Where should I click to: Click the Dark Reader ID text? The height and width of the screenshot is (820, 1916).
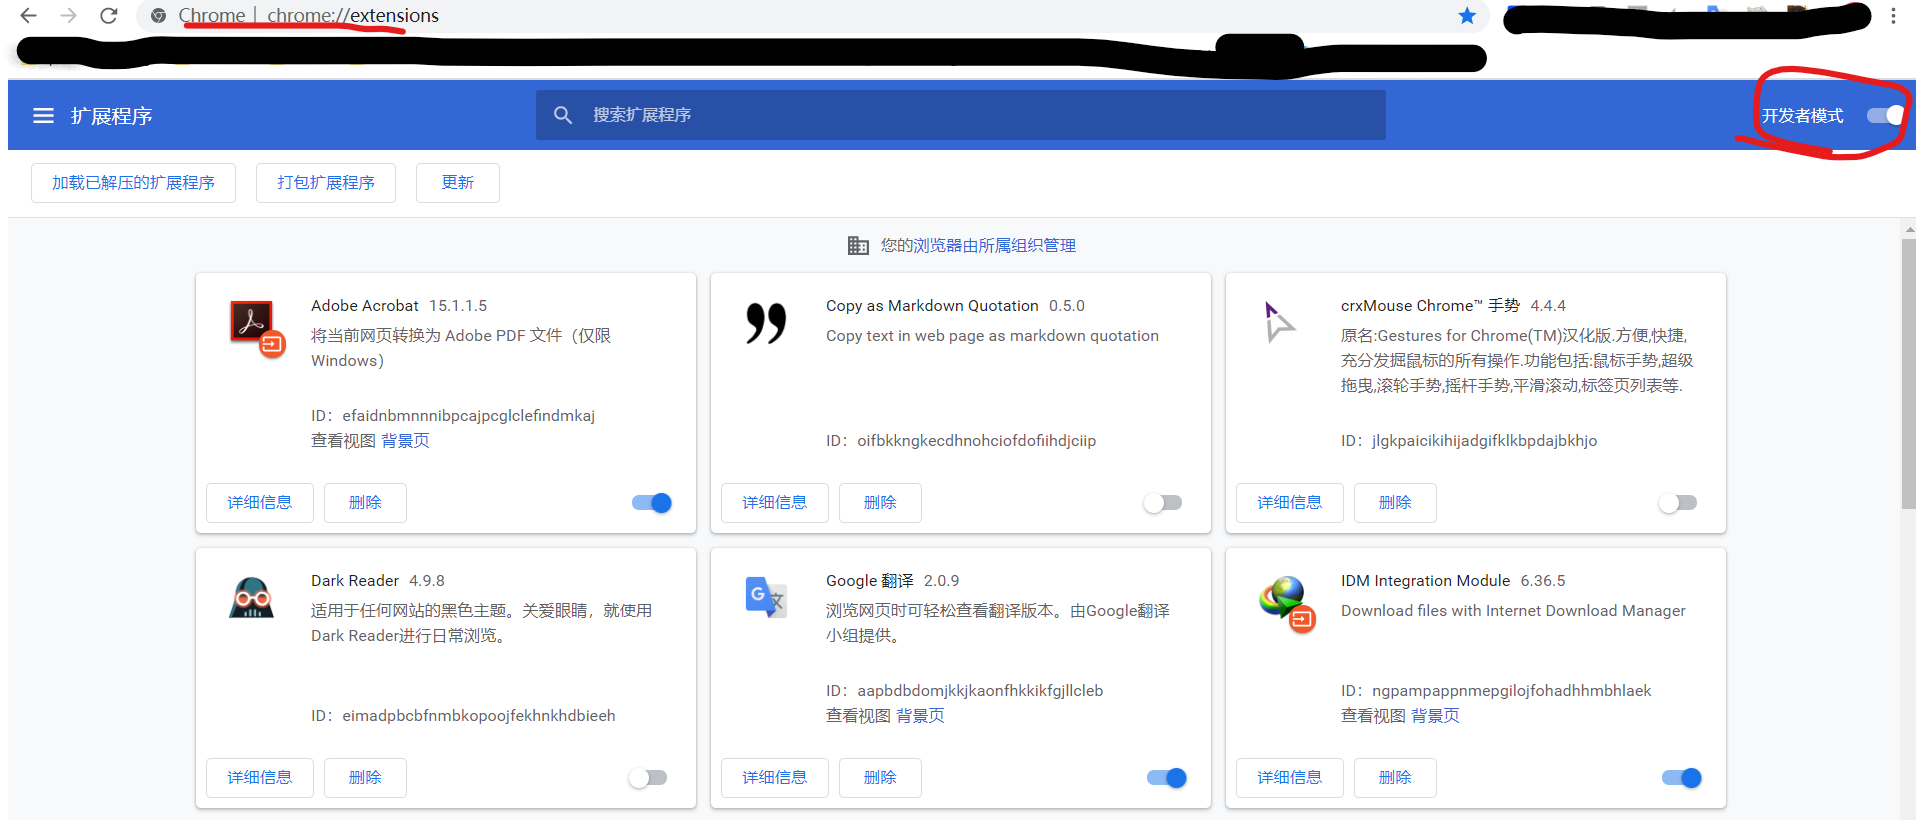[x=463, y=716]
